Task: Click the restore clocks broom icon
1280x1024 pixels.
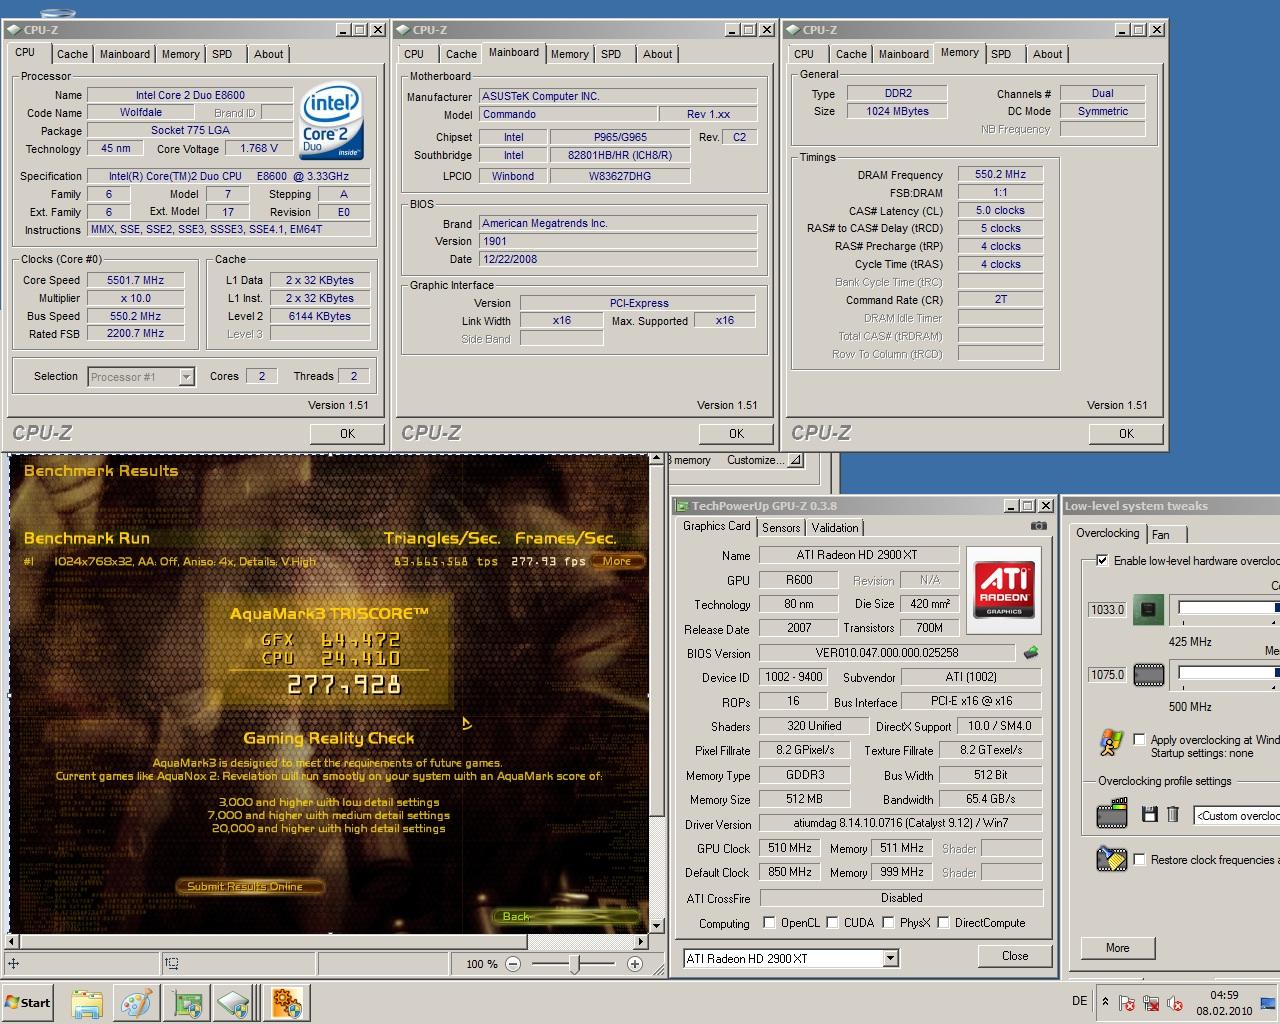Action: pyautogui.click(x=1111, y=859)
